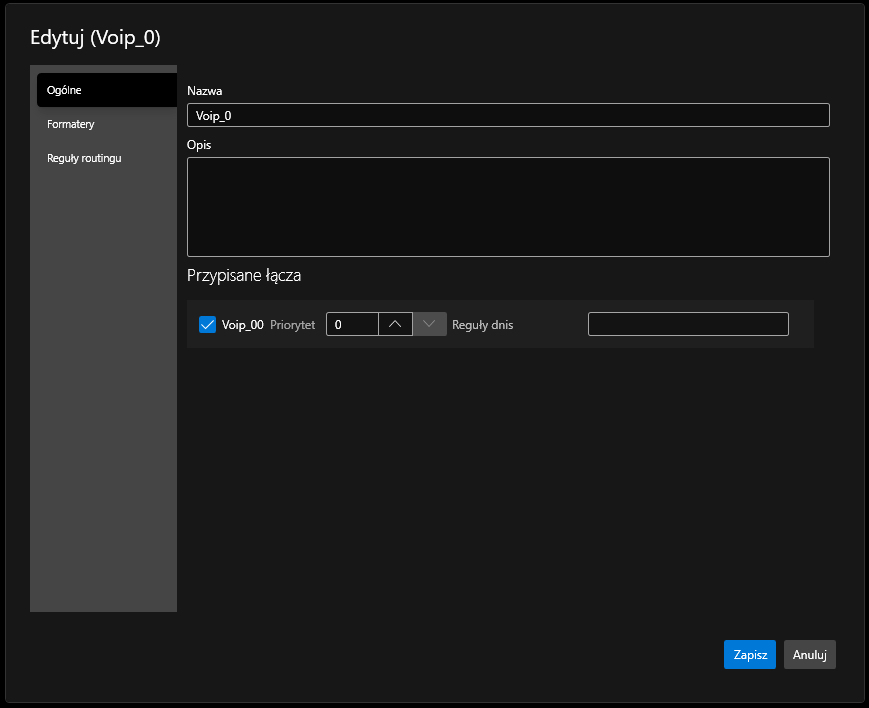Cancel editing with the Anuluj button
The height and width of the screenshot is (708, 869).
click(x=809, y=655)
